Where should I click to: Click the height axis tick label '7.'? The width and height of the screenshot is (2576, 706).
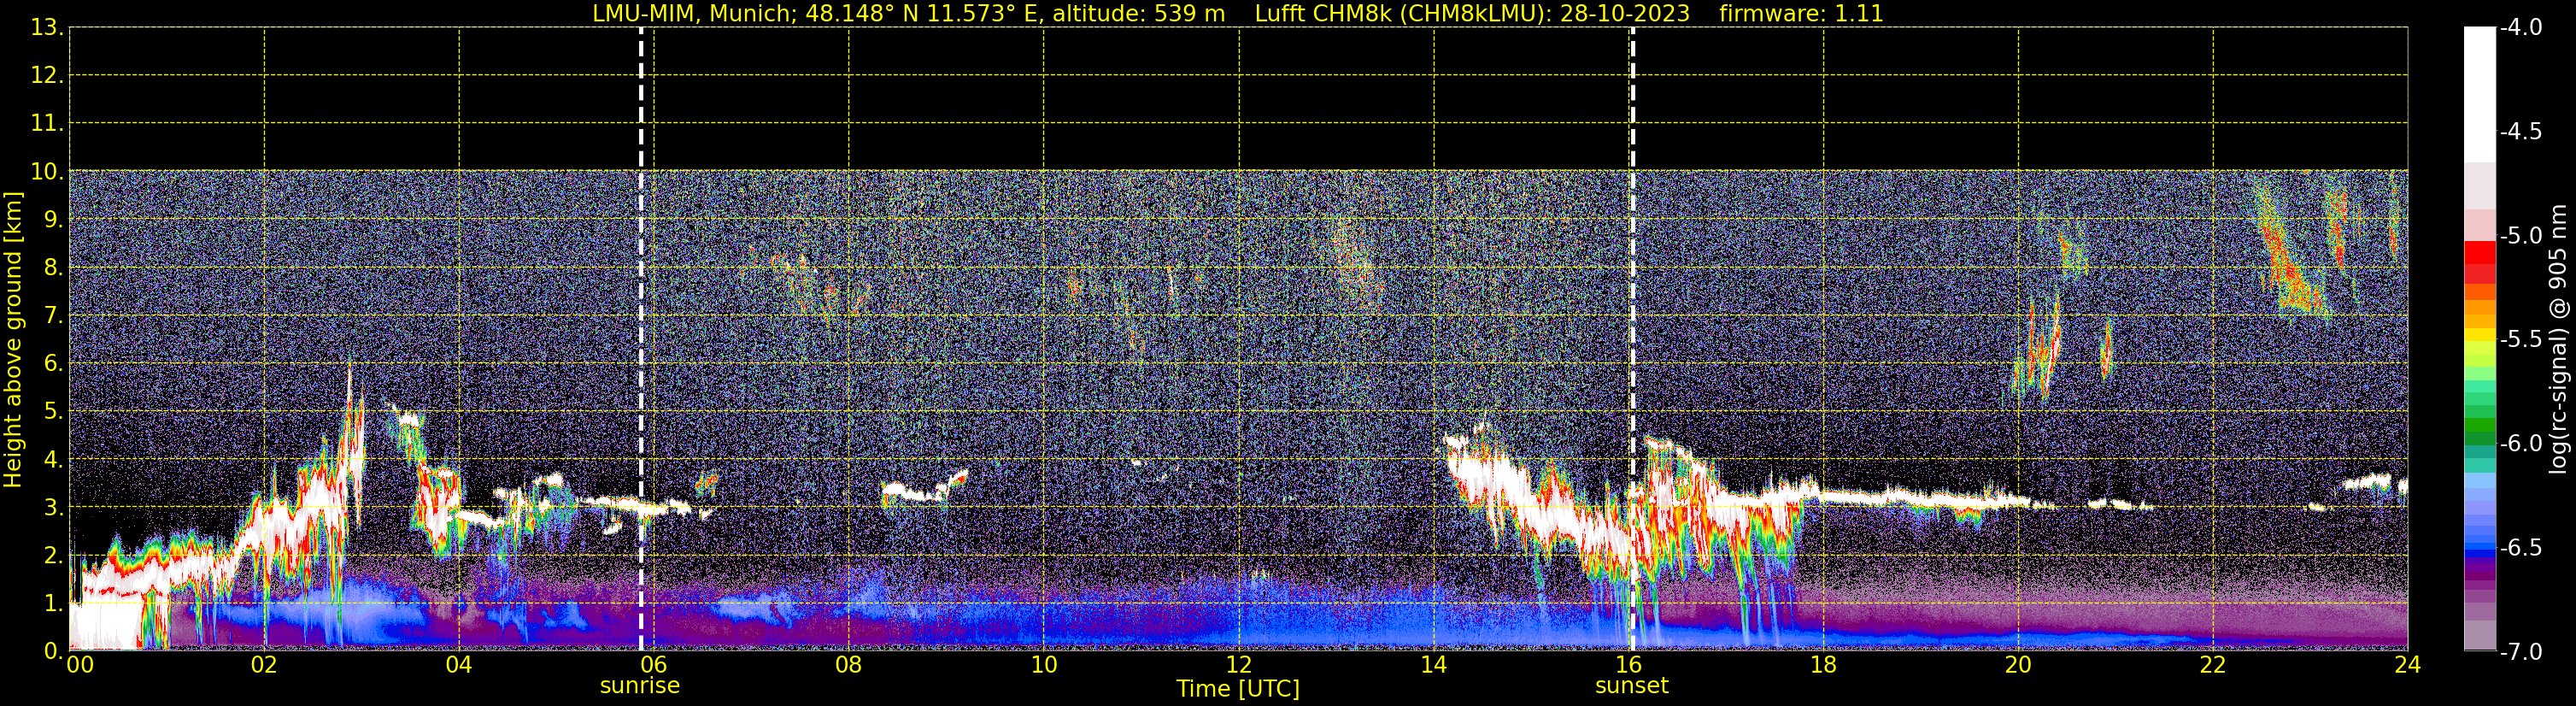coord(54,316)
